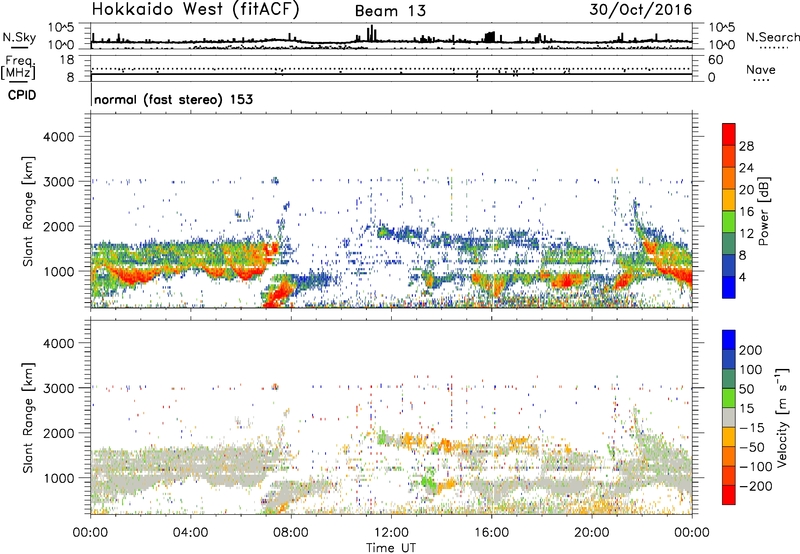Click velocity colorbar tick label '200'

tap(751, 350)
